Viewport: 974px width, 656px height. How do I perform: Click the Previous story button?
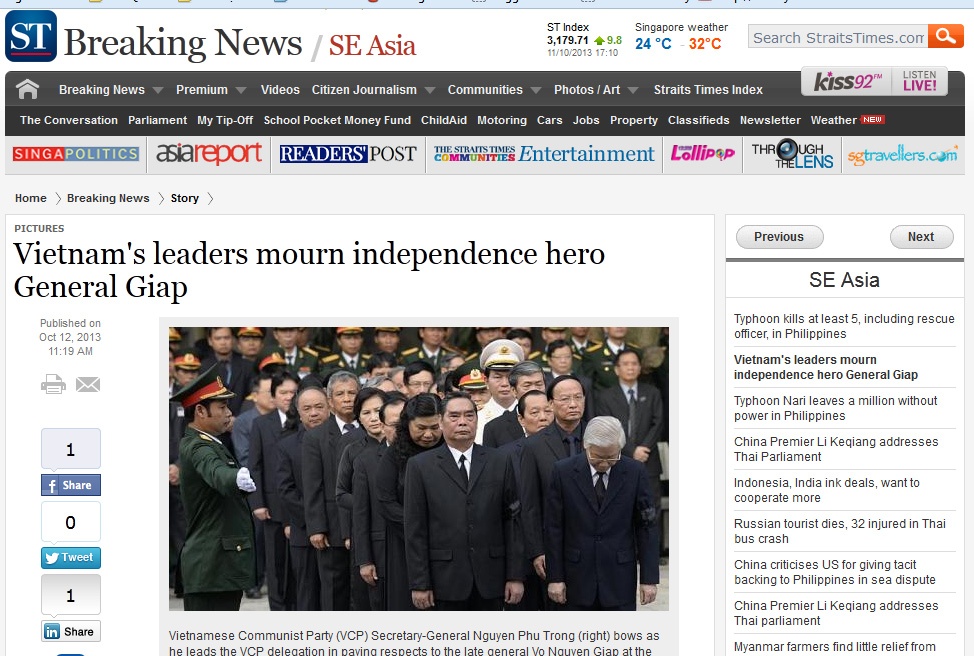click(x=780, y=237)
